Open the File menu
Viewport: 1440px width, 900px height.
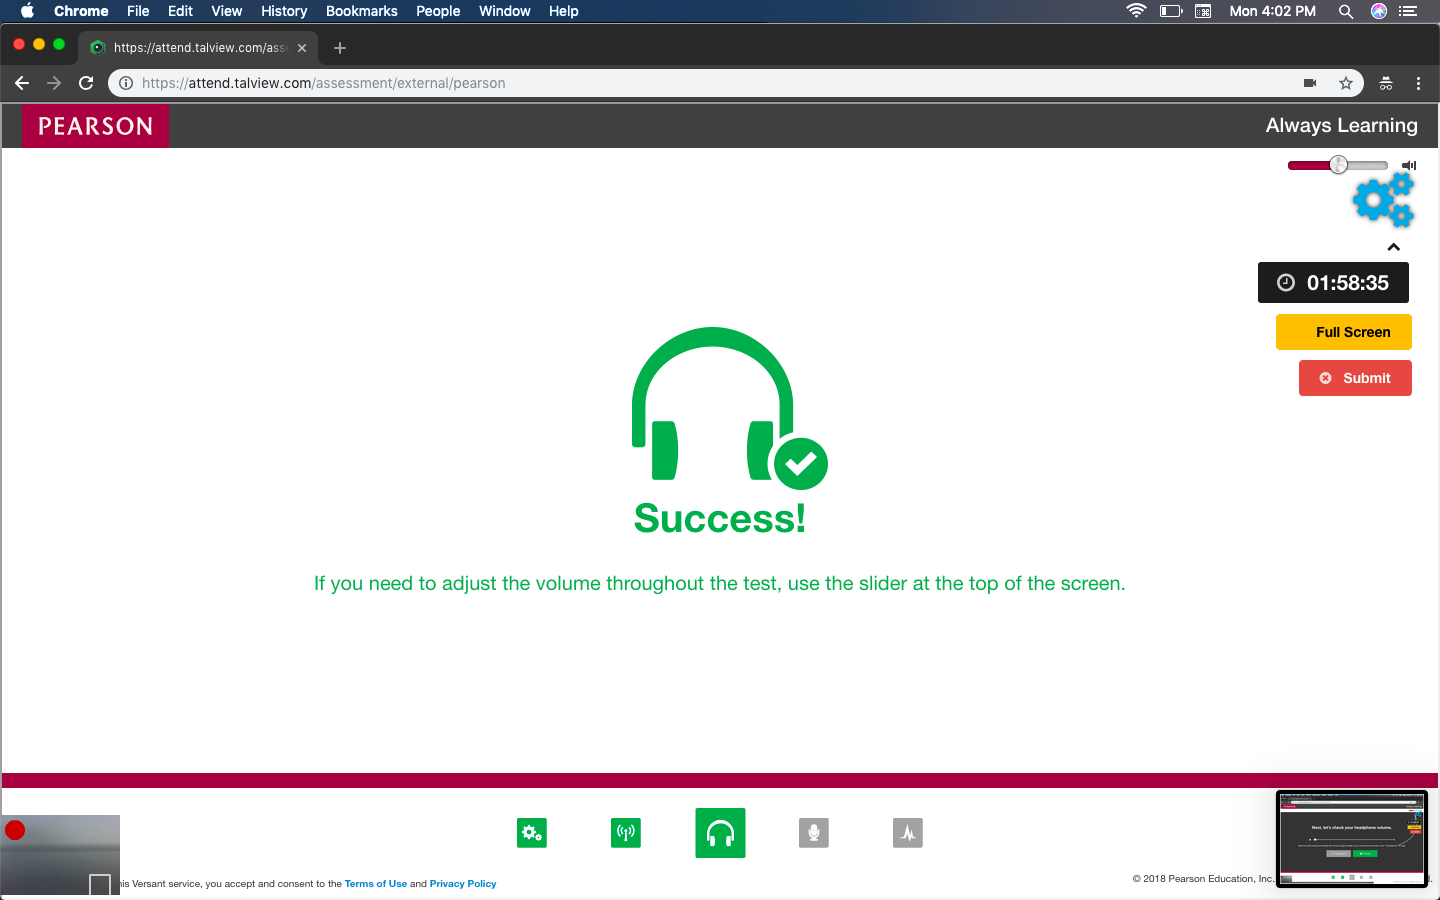coord(138,11)
